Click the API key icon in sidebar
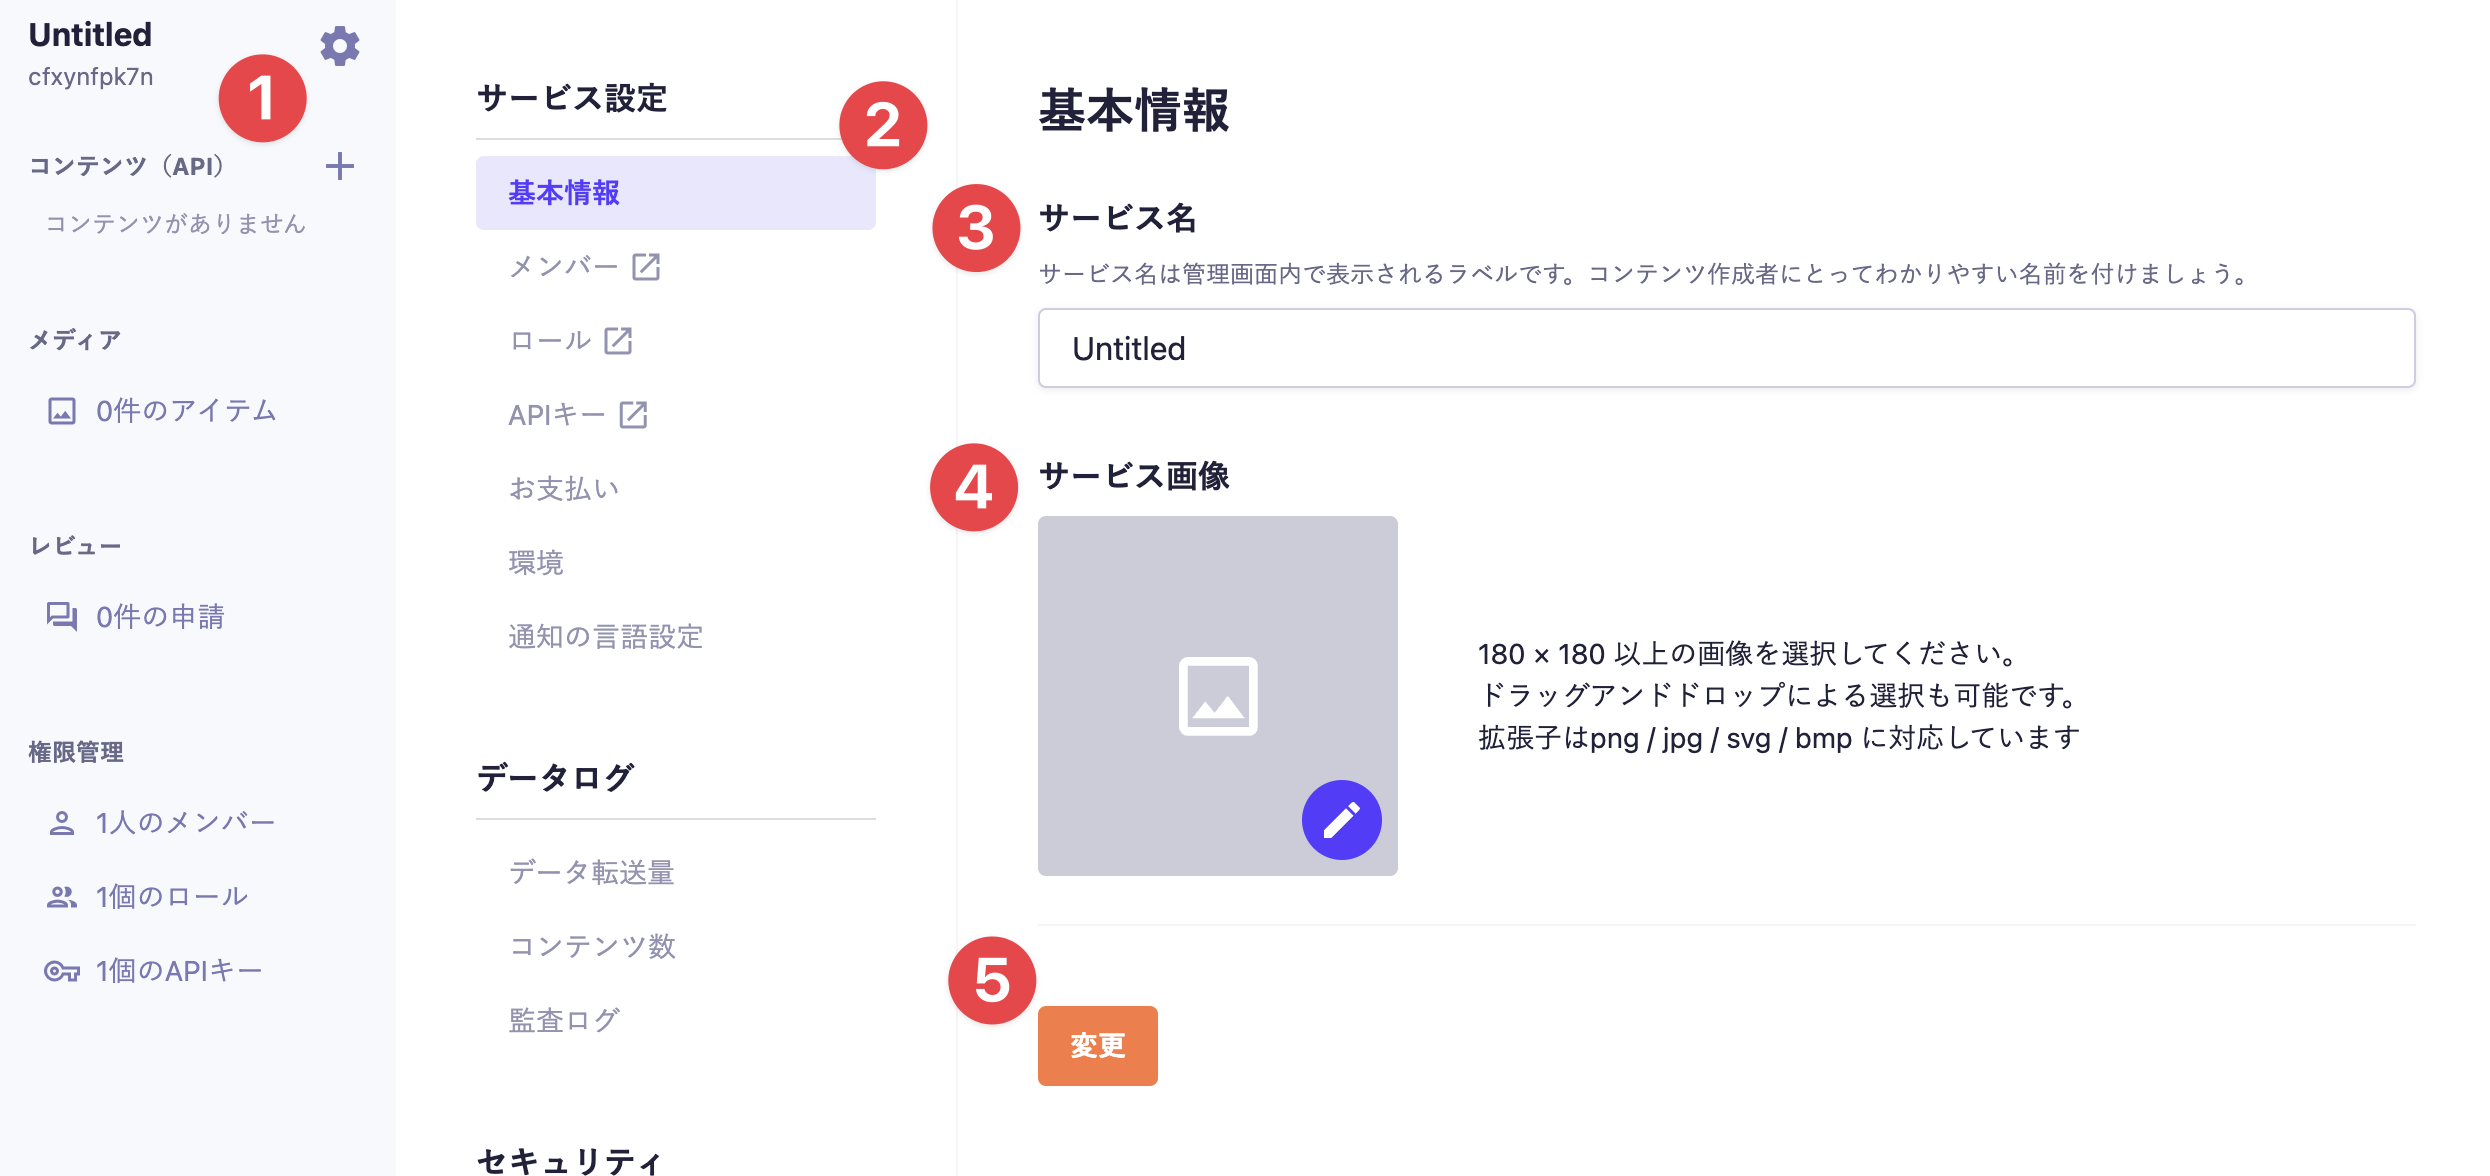The width and height of the screenshot is (2490, 1176). (x=62, y=970)
